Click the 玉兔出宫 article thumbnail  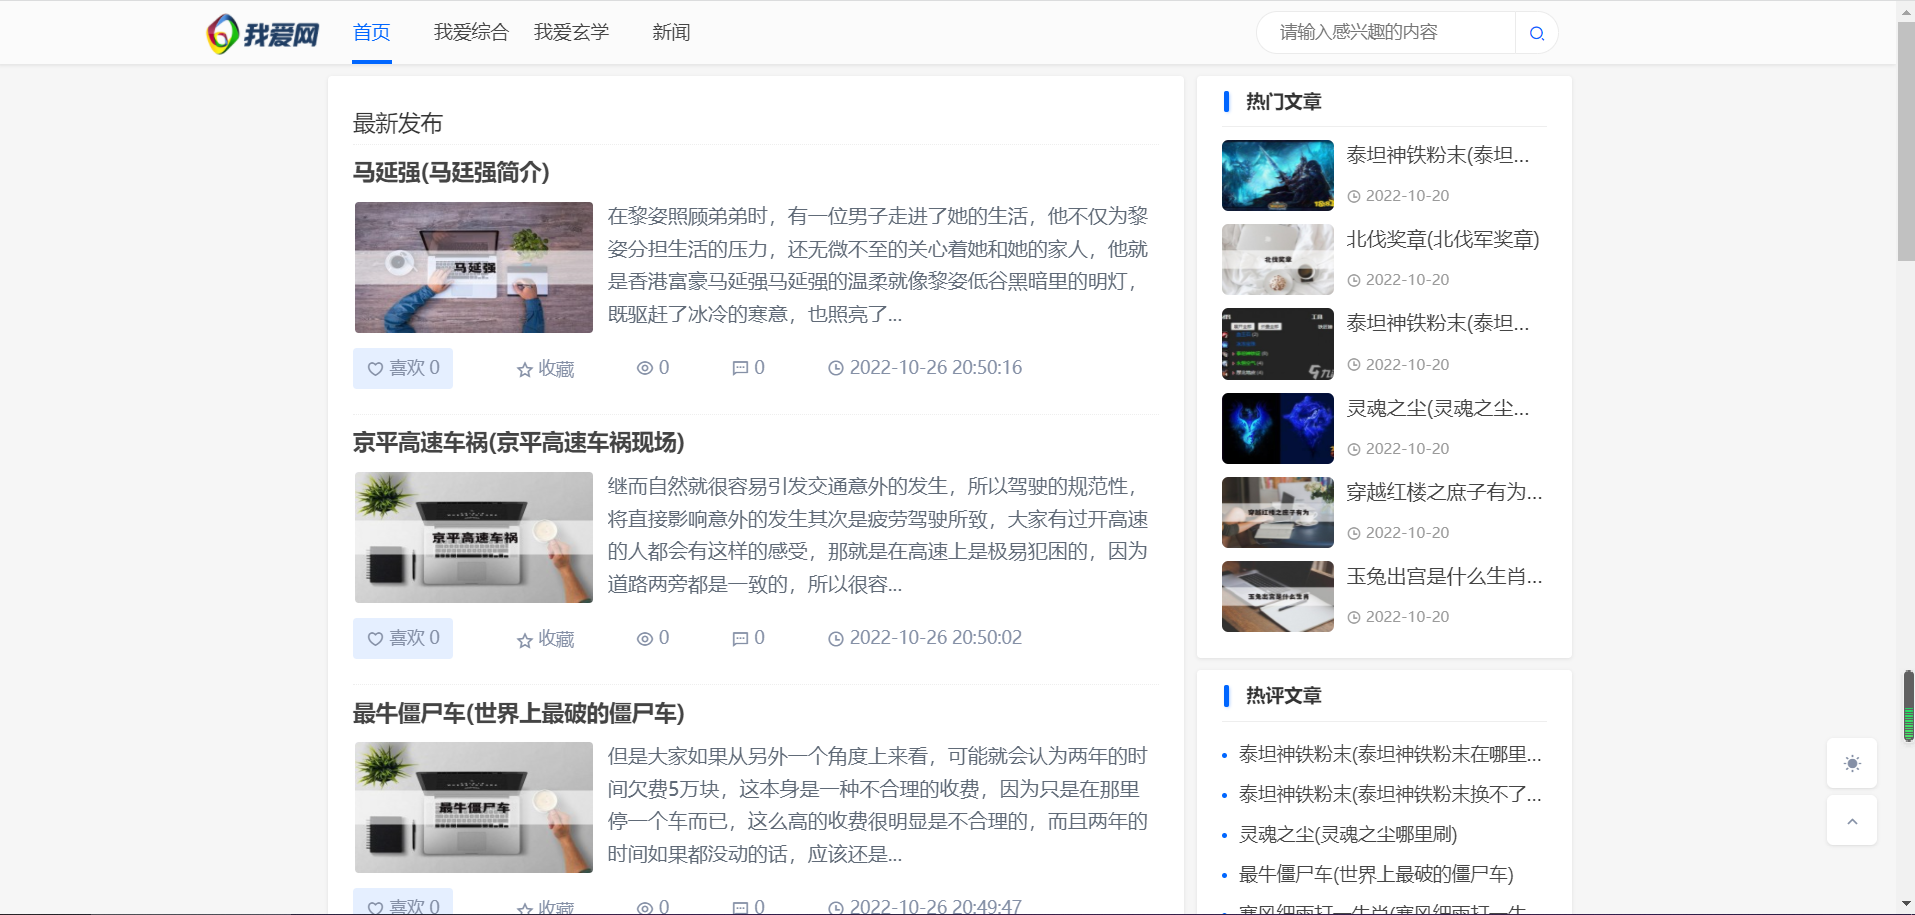[x=1277, y=596]
